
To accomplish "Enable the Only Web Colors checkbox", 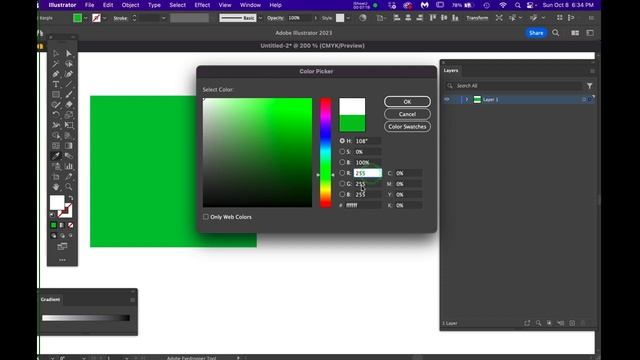I will pyautogui.click(x=206, y=217).
